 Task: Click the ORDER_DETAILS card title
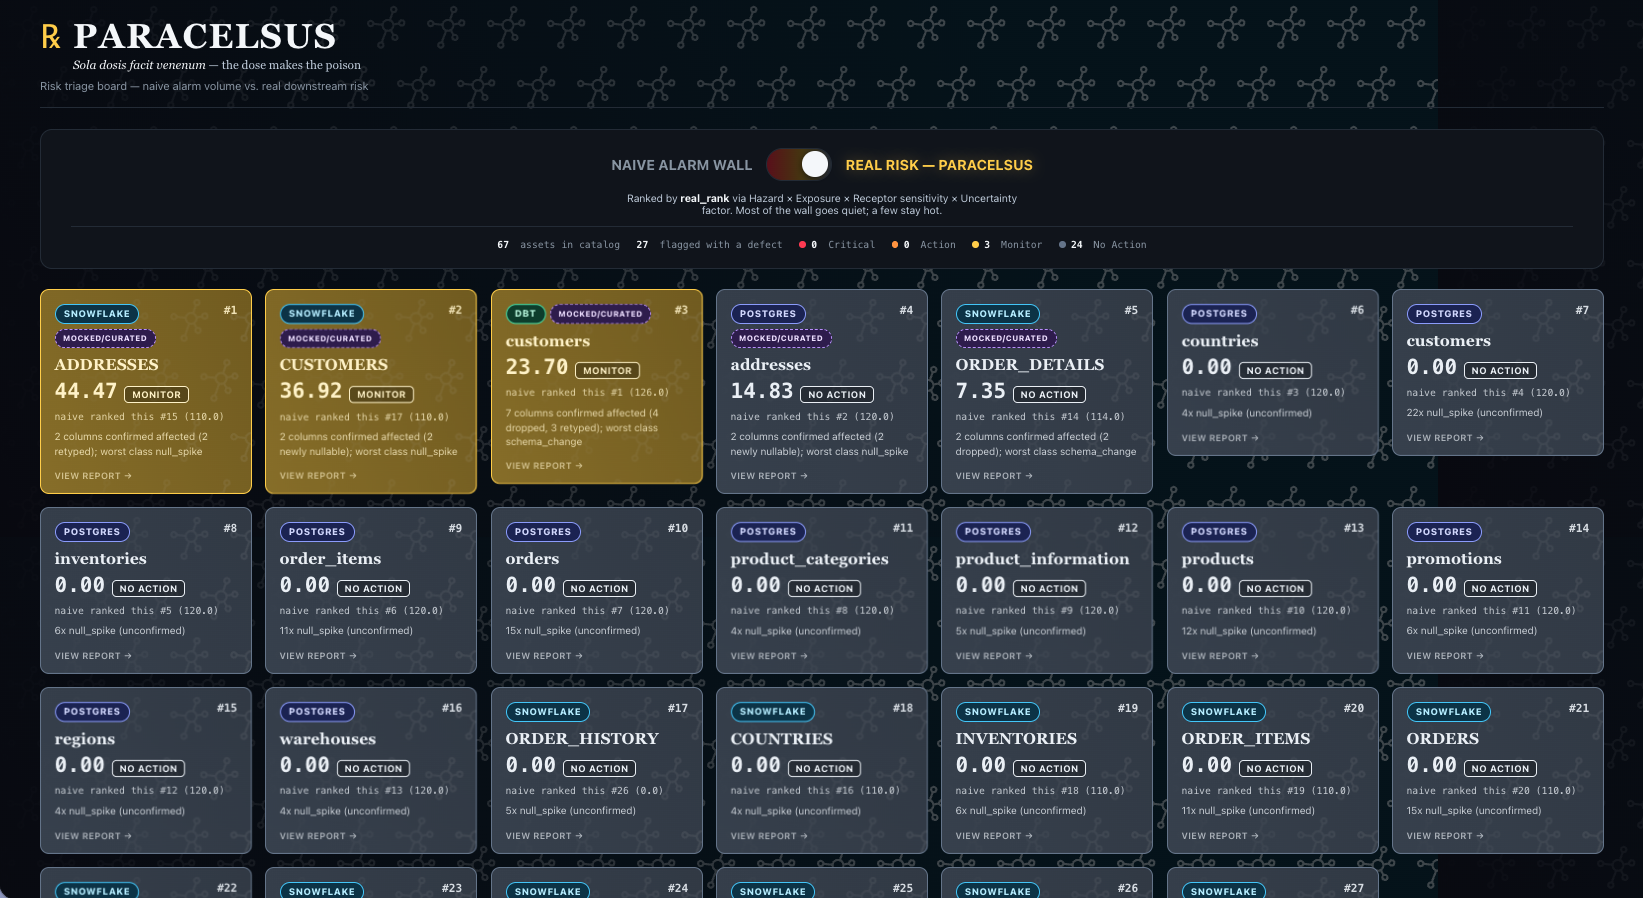[1030, 365]
